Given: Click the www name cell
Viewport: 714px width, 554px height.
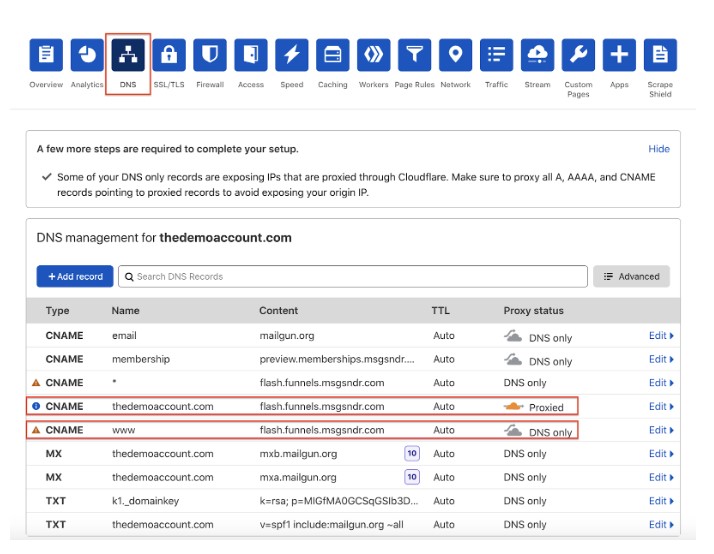Looking at the screenshot, I should (x=123, y=430).
